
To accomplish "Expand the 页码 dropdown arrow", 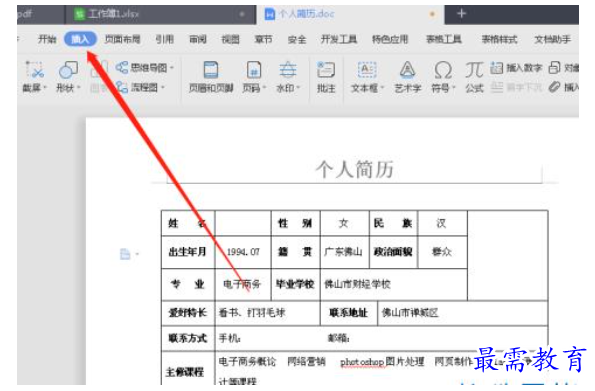I will [x=264, y=88].
